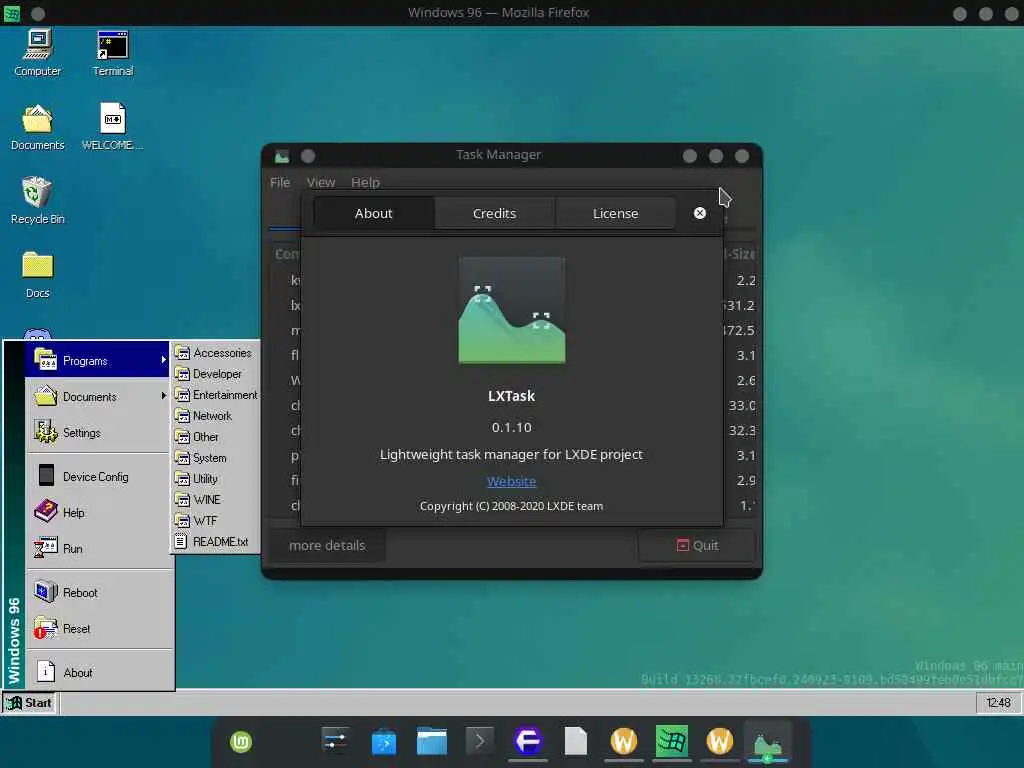Choose Reset in the Start menu
Image resolution: width=1024 pixels, height=768 pixels.
(x=98, y=628)
